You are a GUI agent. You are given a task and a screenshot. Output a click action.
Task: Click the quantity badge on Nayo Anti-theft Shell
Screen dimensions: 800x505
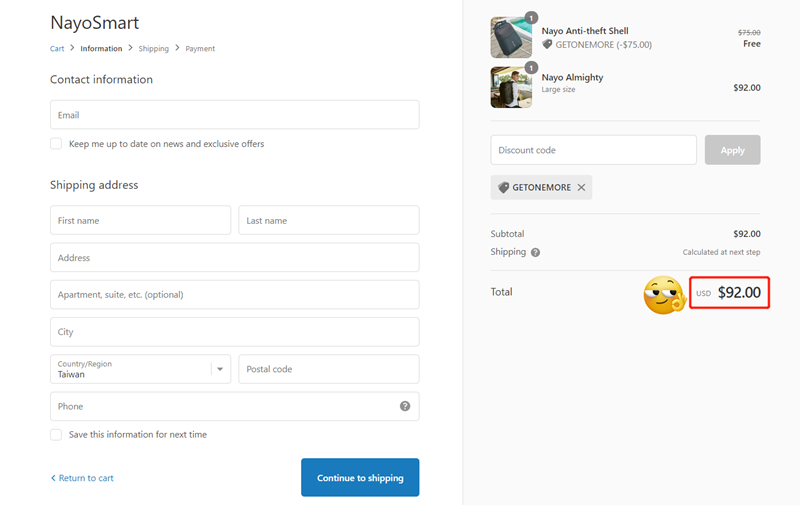click(531, 18)
